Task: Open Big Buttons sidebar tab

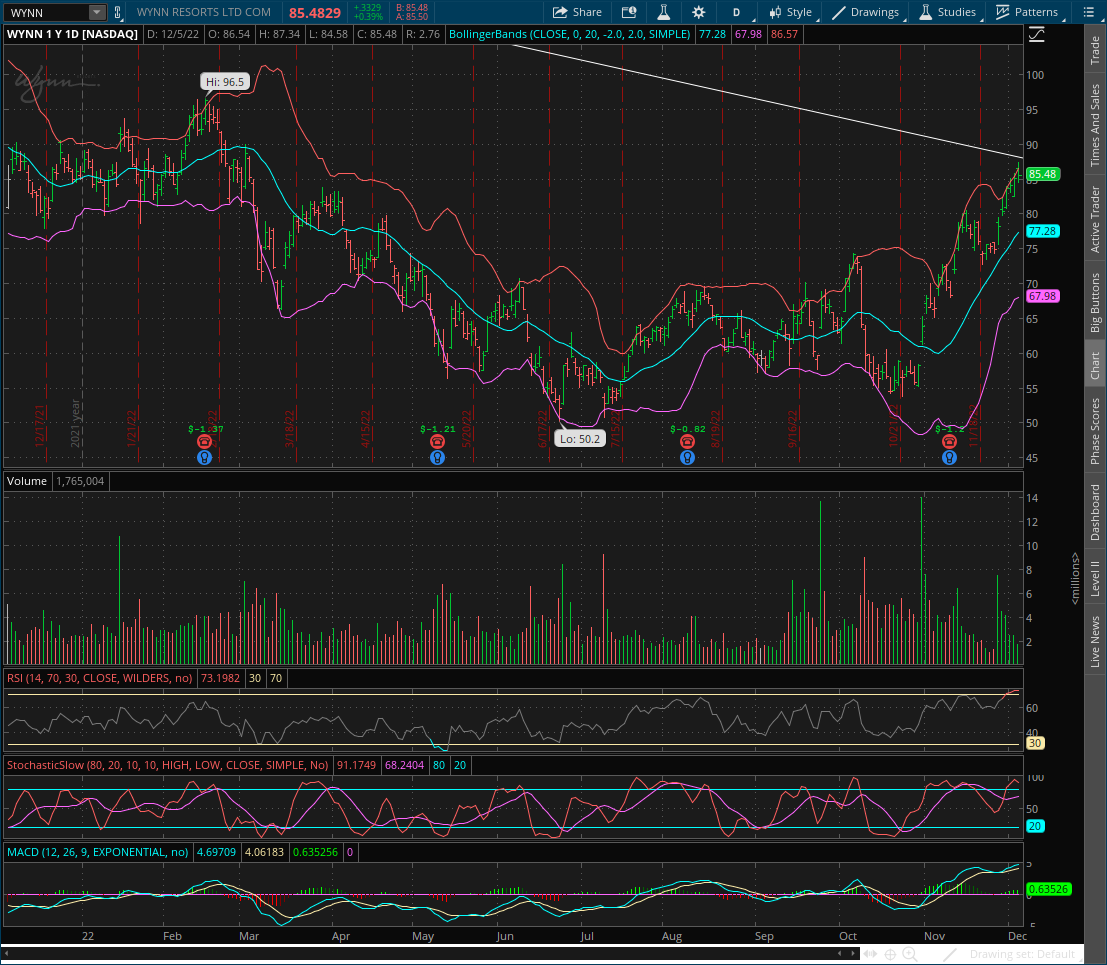Action: pos(1095,303)
